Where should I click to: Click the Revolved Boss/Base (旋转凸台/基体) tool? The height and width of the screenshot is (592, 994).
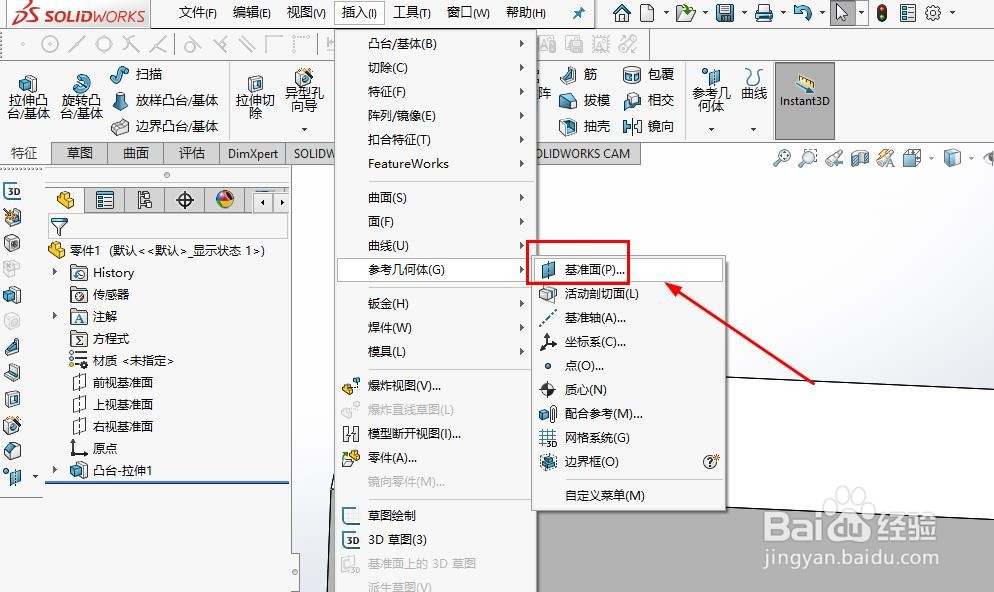coord(81,97)
